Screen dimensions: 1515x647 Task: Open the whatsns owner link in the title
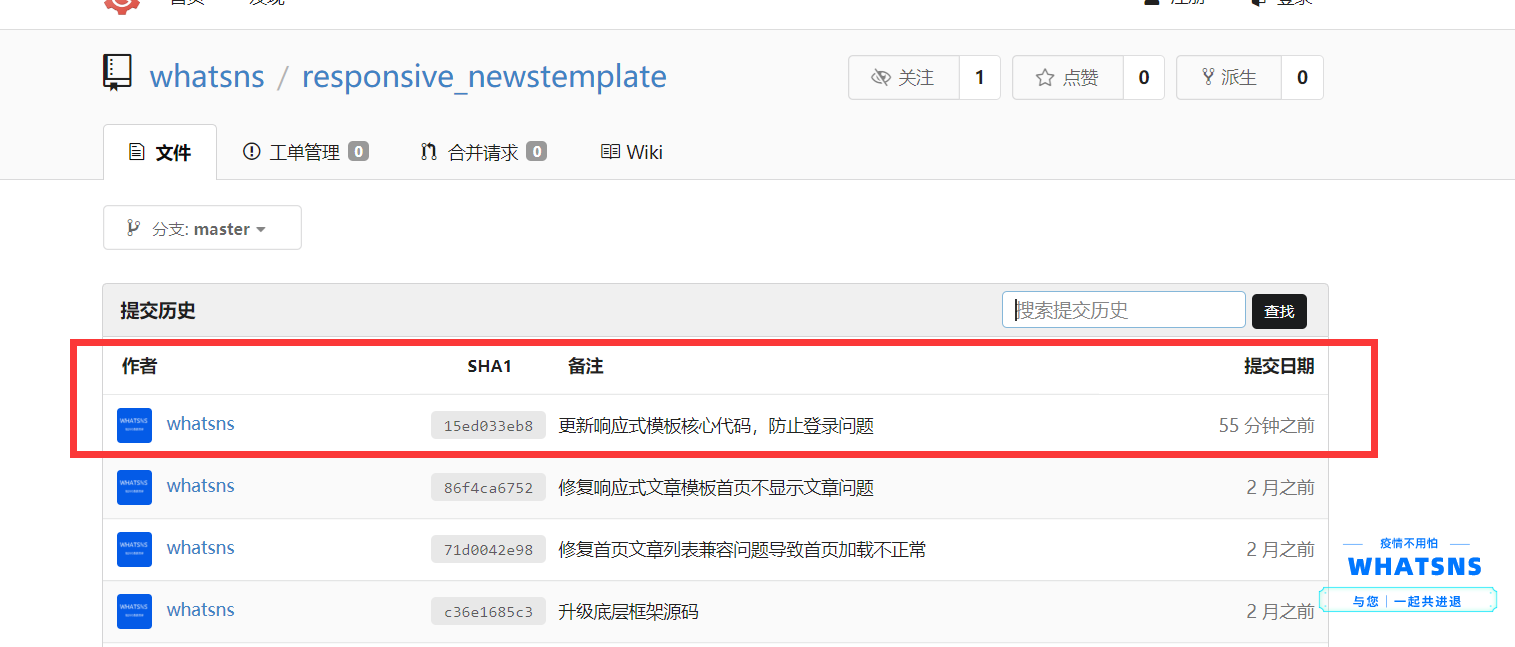pos(207,77)
